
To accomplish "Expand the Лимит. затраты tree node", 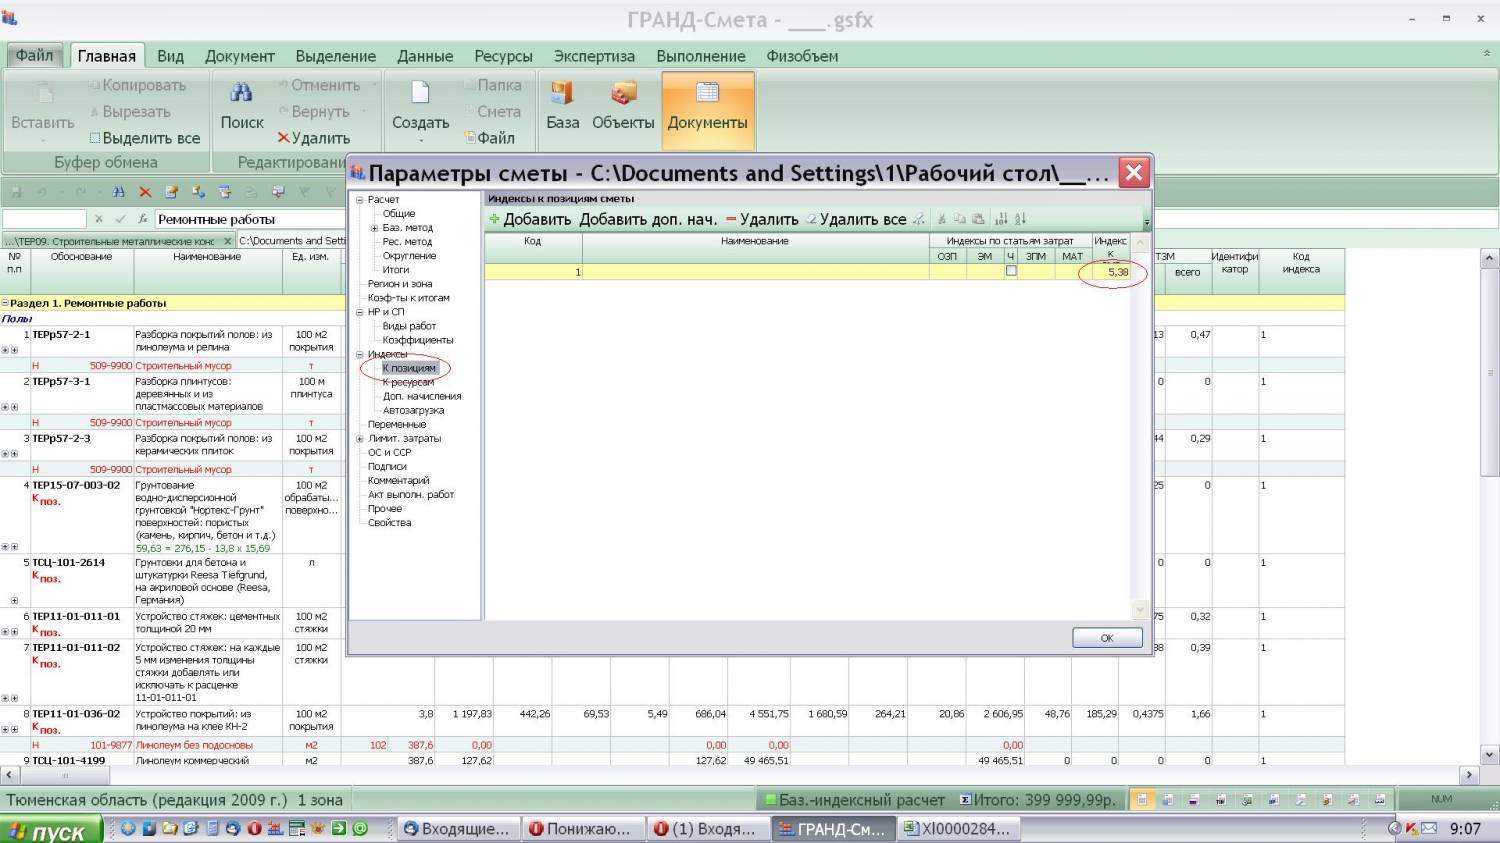I will [360, 439].
